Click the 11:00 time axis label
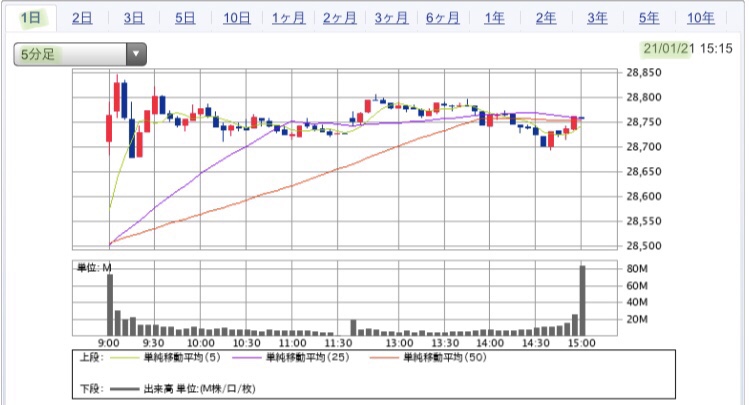 292,343
